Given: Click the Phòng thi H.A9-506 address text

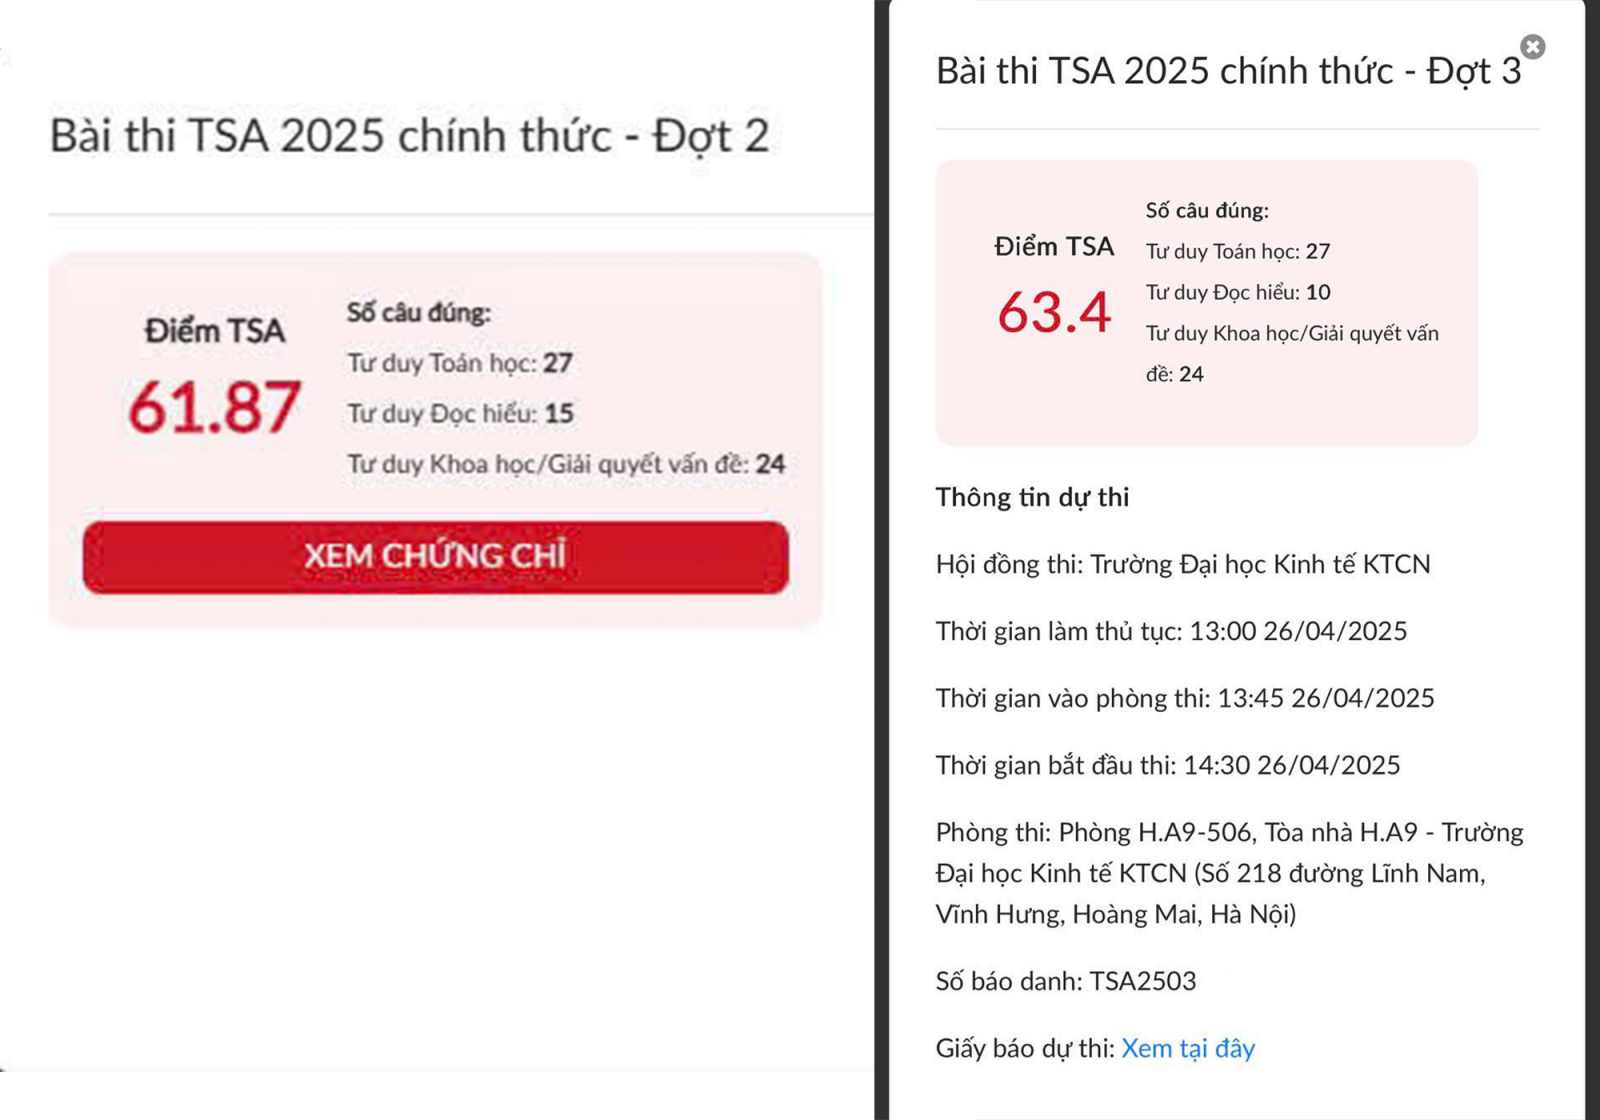Looking at the screenshot, I should tap(1230, 873).
